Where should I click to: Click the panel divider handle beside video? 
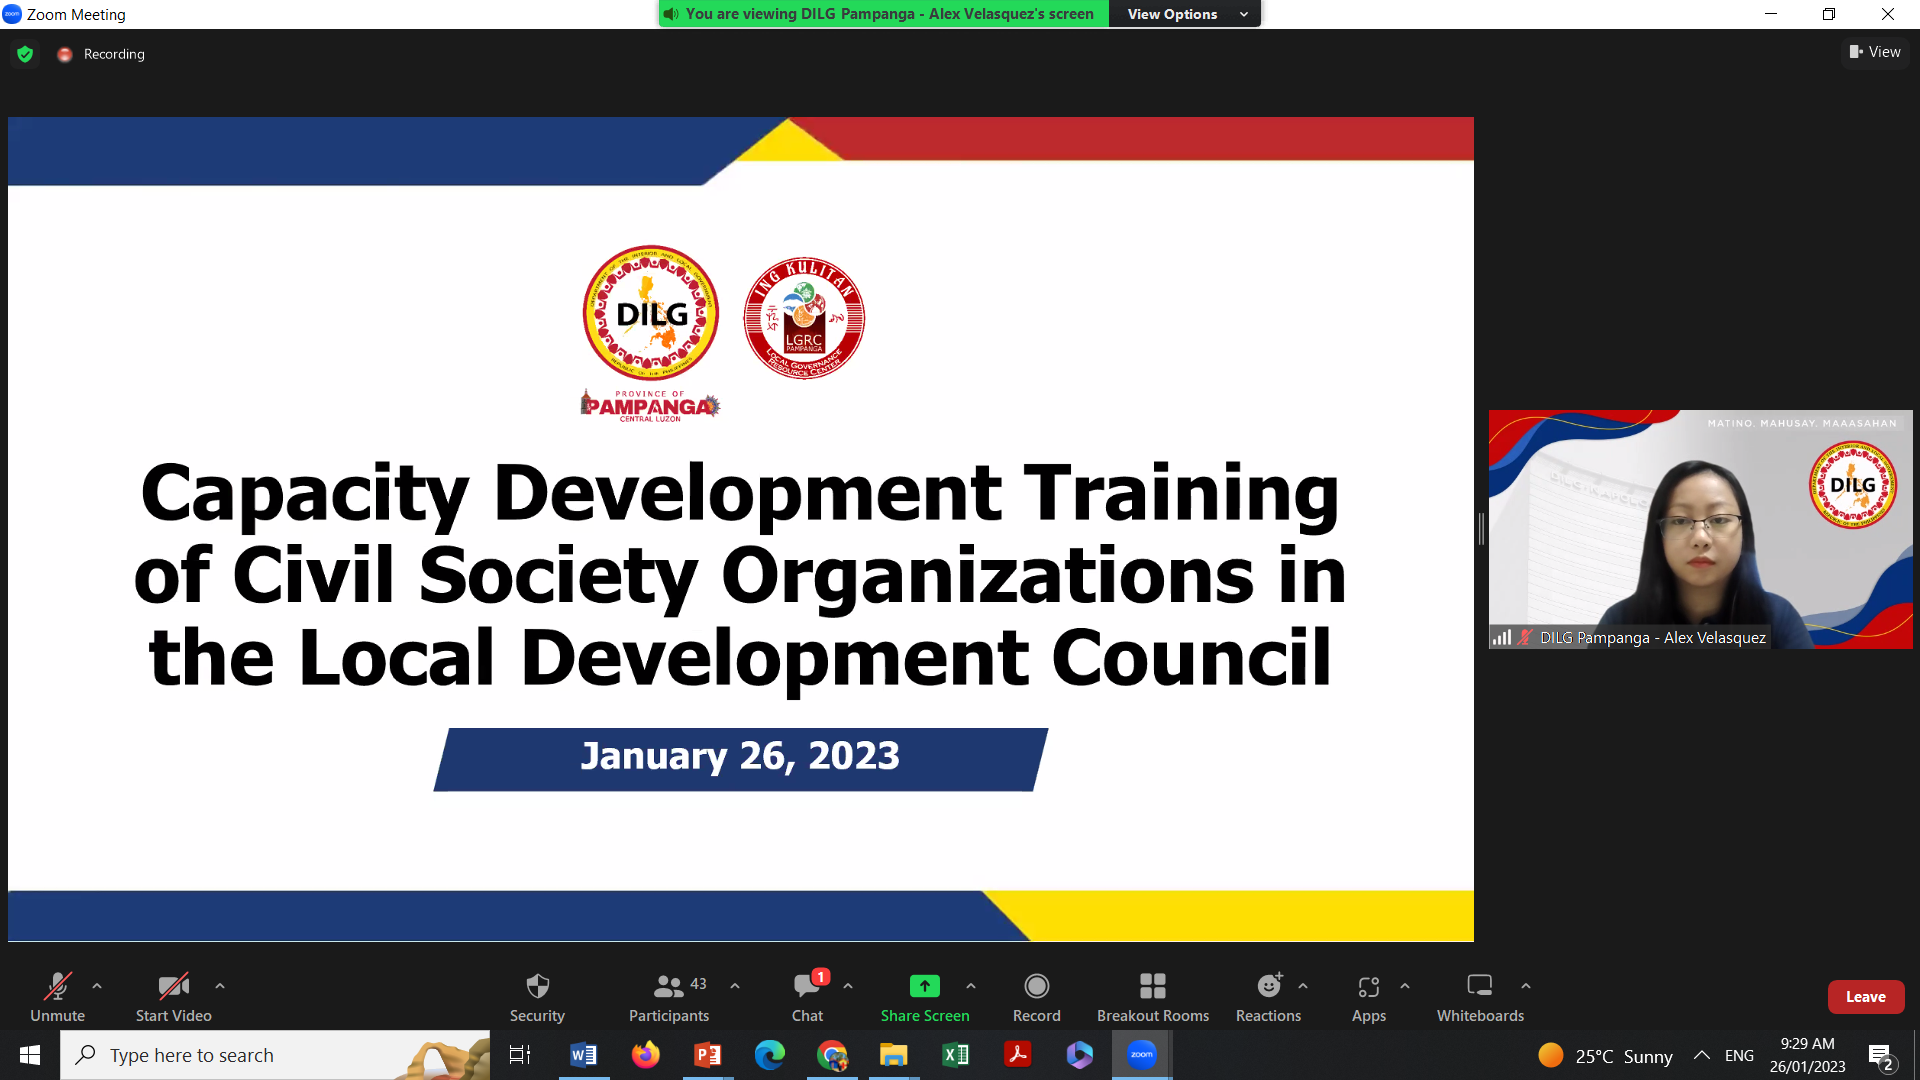point(1481,529)
